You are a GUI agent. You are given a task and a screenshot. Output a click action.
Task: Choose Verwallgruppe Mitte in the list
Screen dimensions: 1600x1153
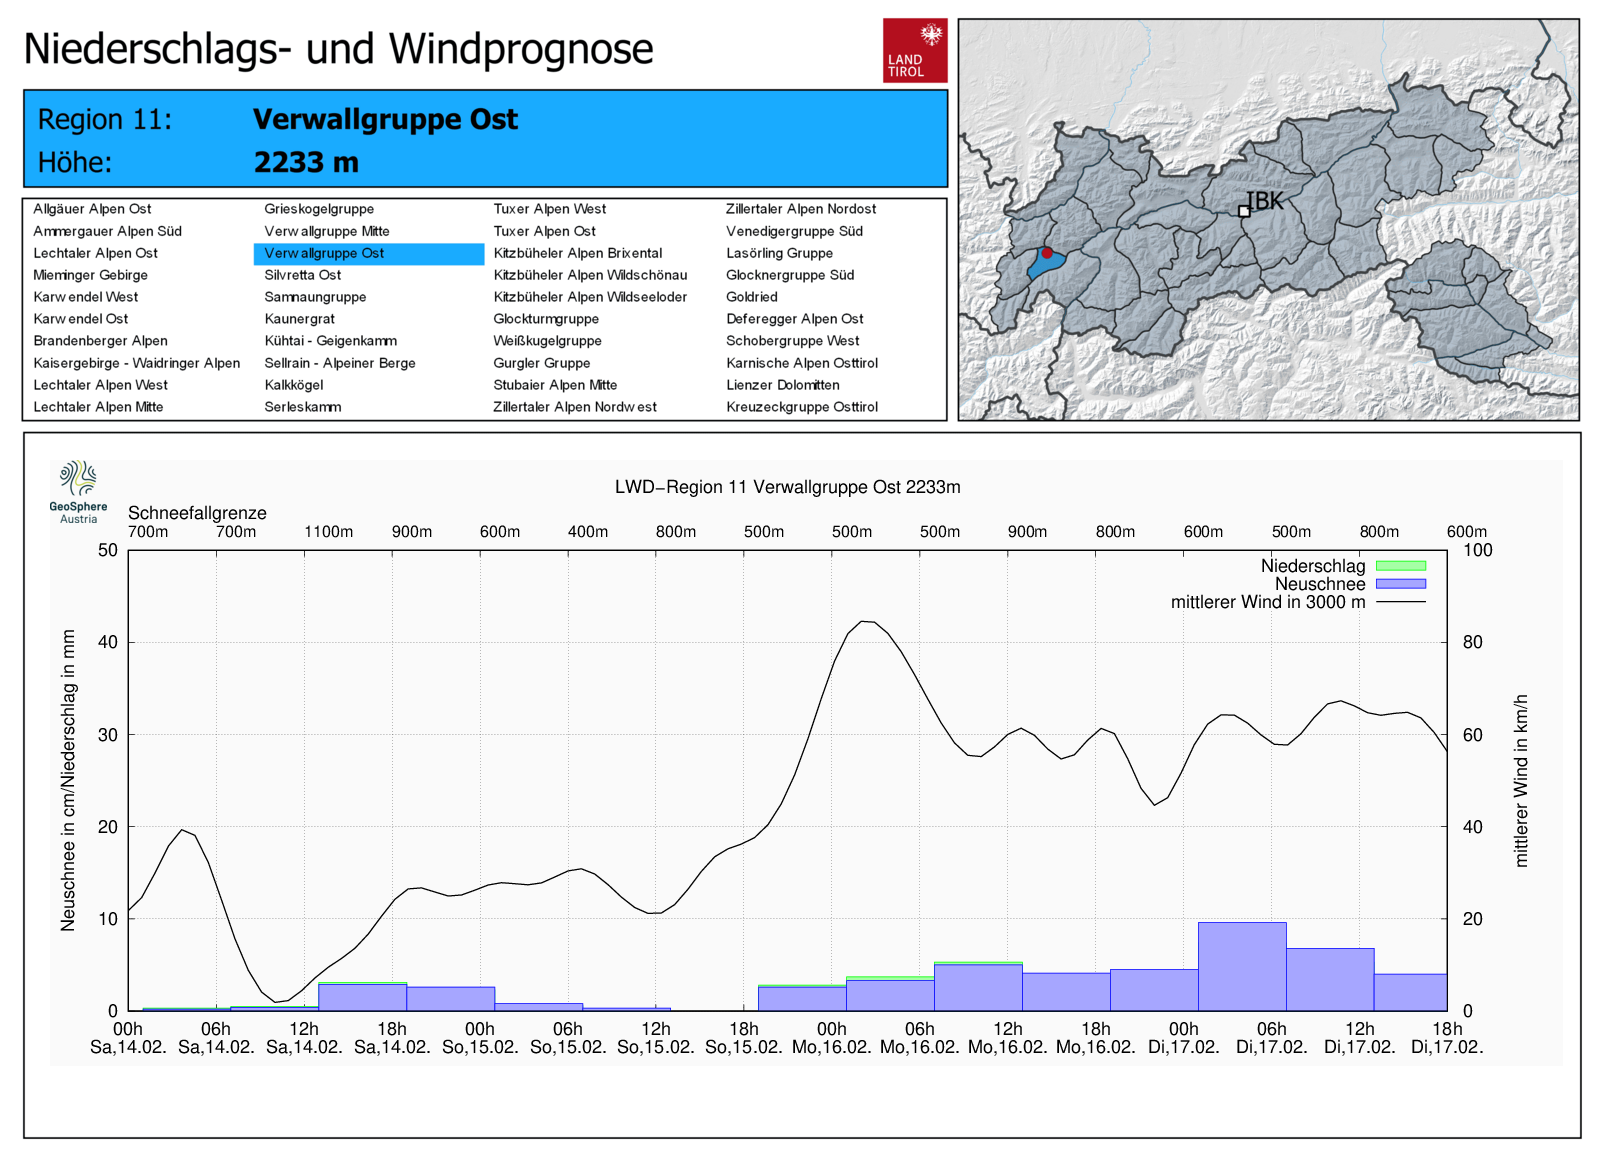tap(327, 231)
